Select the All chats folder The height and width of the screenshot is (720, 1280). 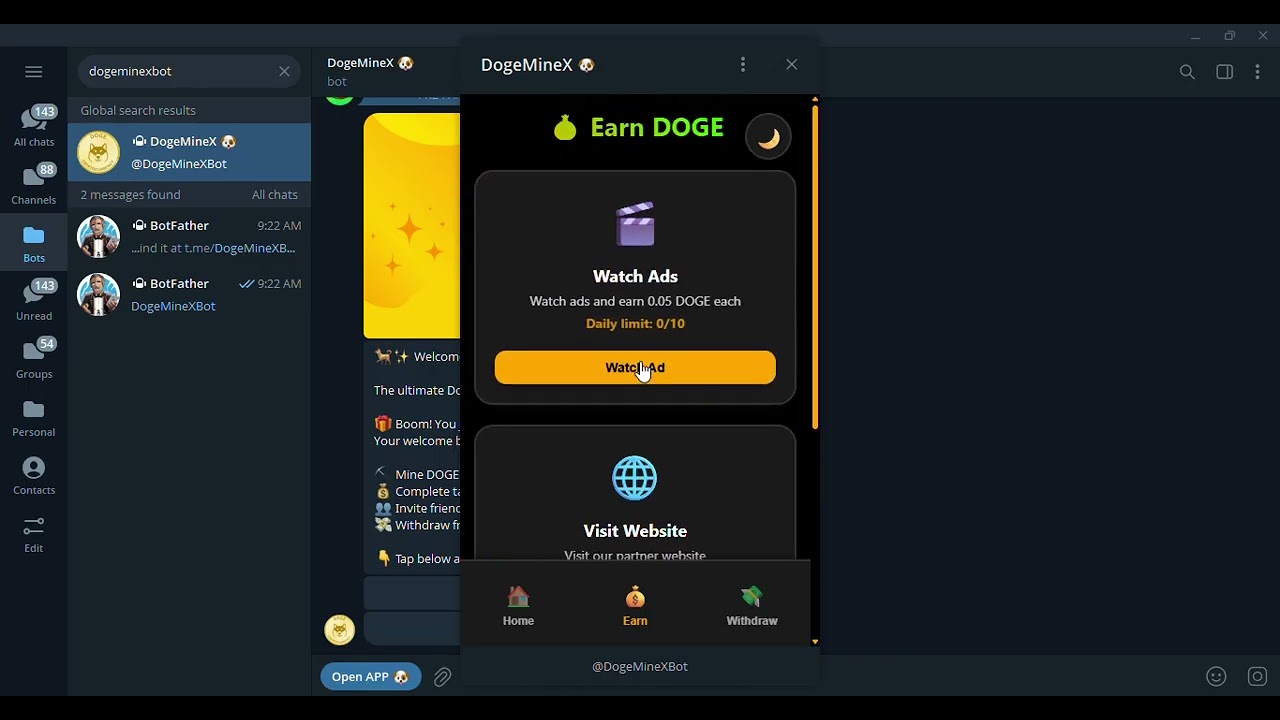click(34, 126)
